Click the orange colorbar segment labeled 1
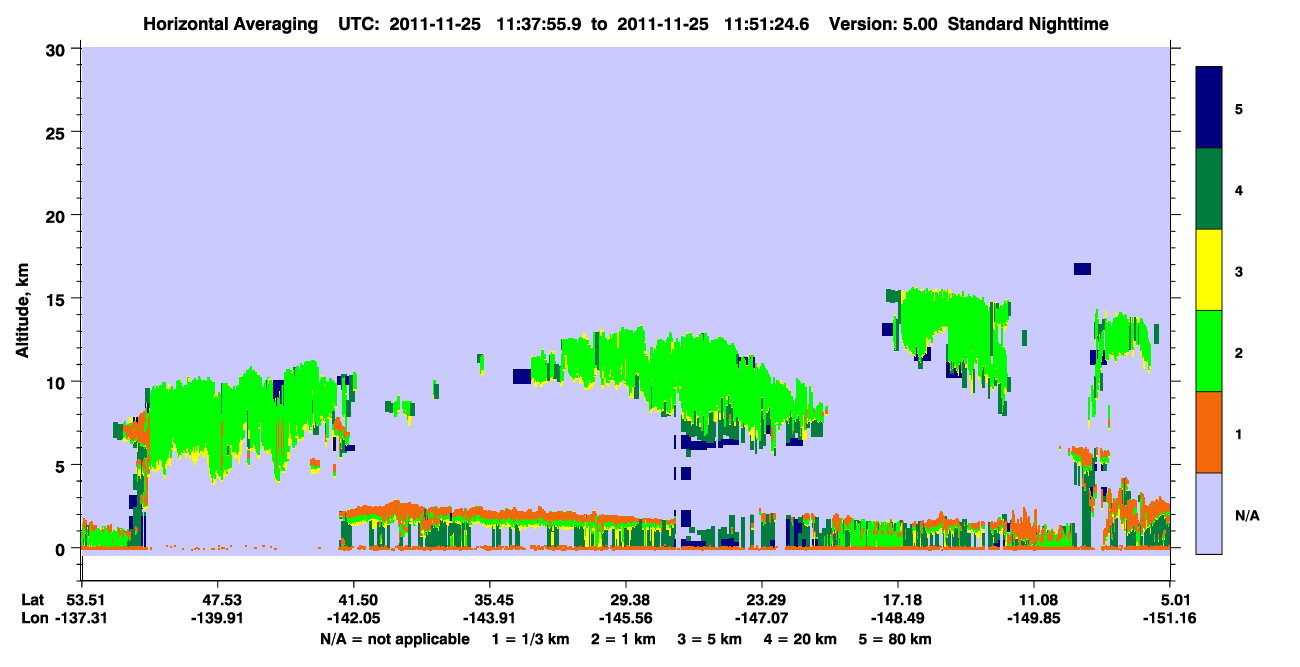This screenshot has height=667, width=1300. coord(1209,432)
